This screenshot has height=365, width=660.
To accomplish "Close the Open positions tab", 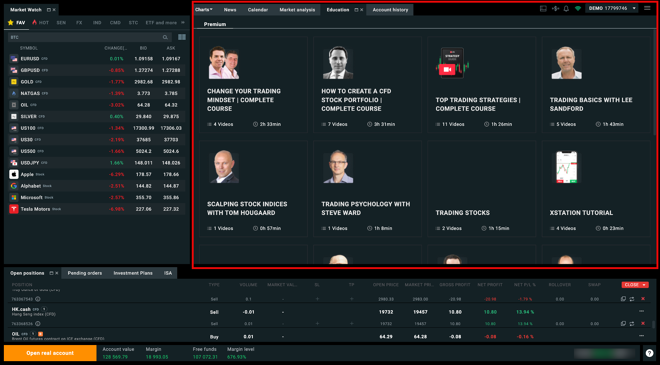I will (x=57, y=273).
